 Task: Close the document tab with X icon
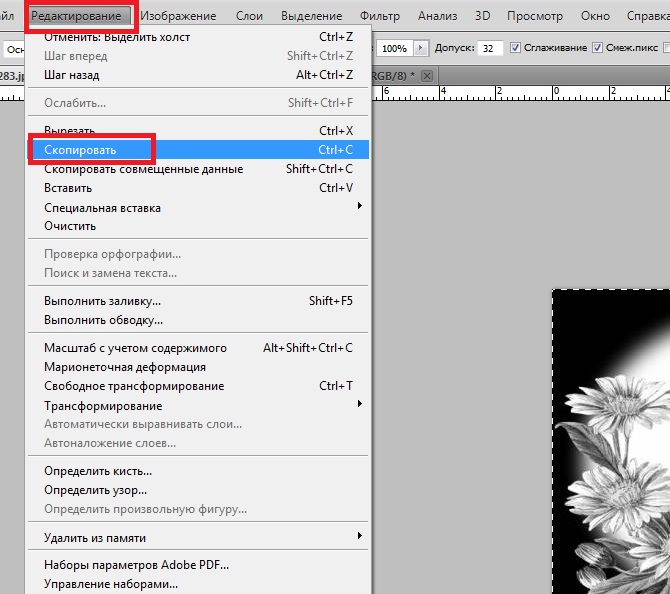coord(426,76)
